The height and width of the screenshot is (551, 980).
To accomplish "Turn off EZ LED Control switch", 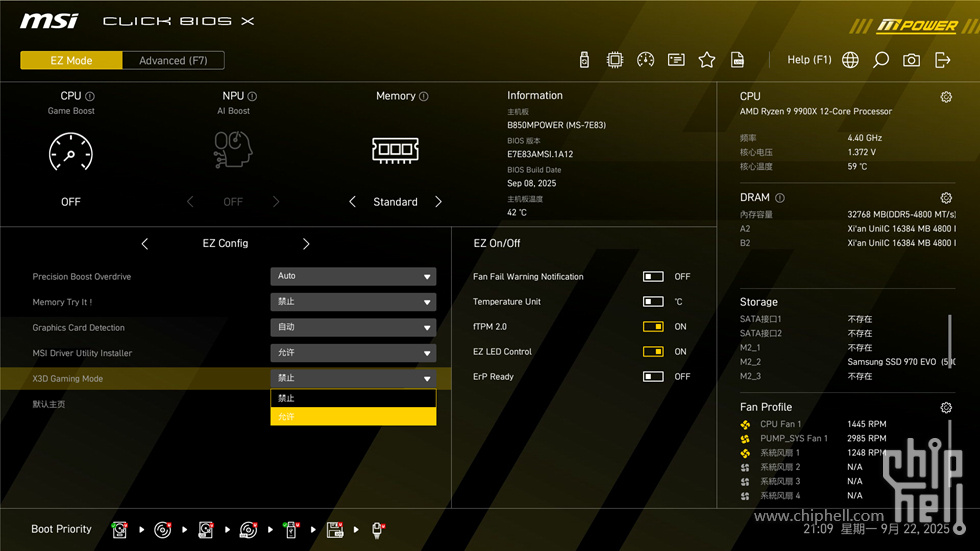I will click(x=653, y=352).
